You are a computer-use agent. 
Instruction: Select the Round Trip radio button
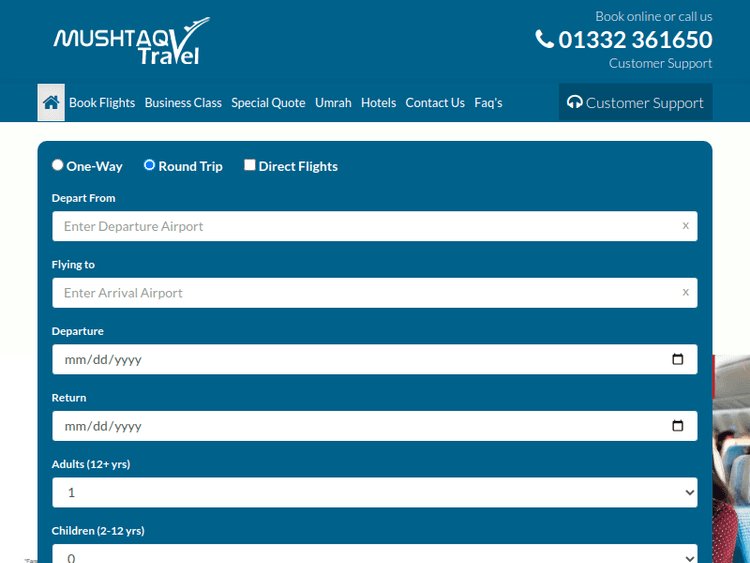tap(150, 165)
